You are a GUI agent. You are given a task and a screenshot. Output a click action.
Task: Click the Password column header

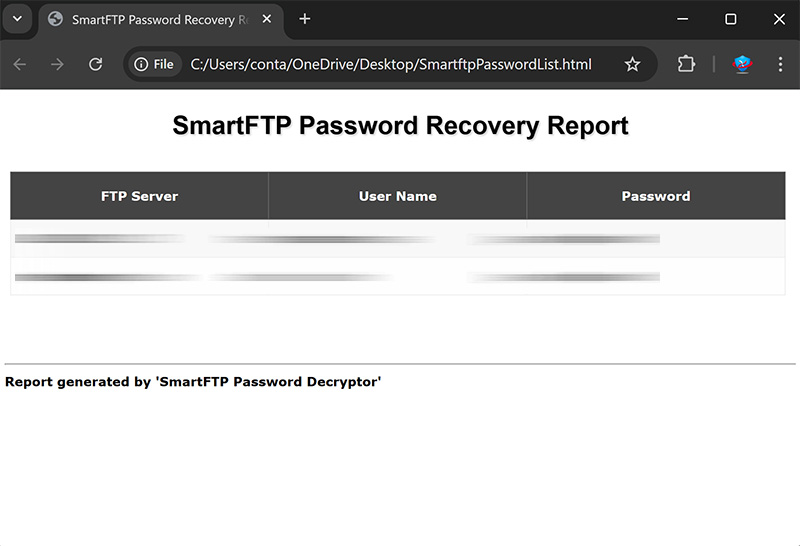coord(655,196)
